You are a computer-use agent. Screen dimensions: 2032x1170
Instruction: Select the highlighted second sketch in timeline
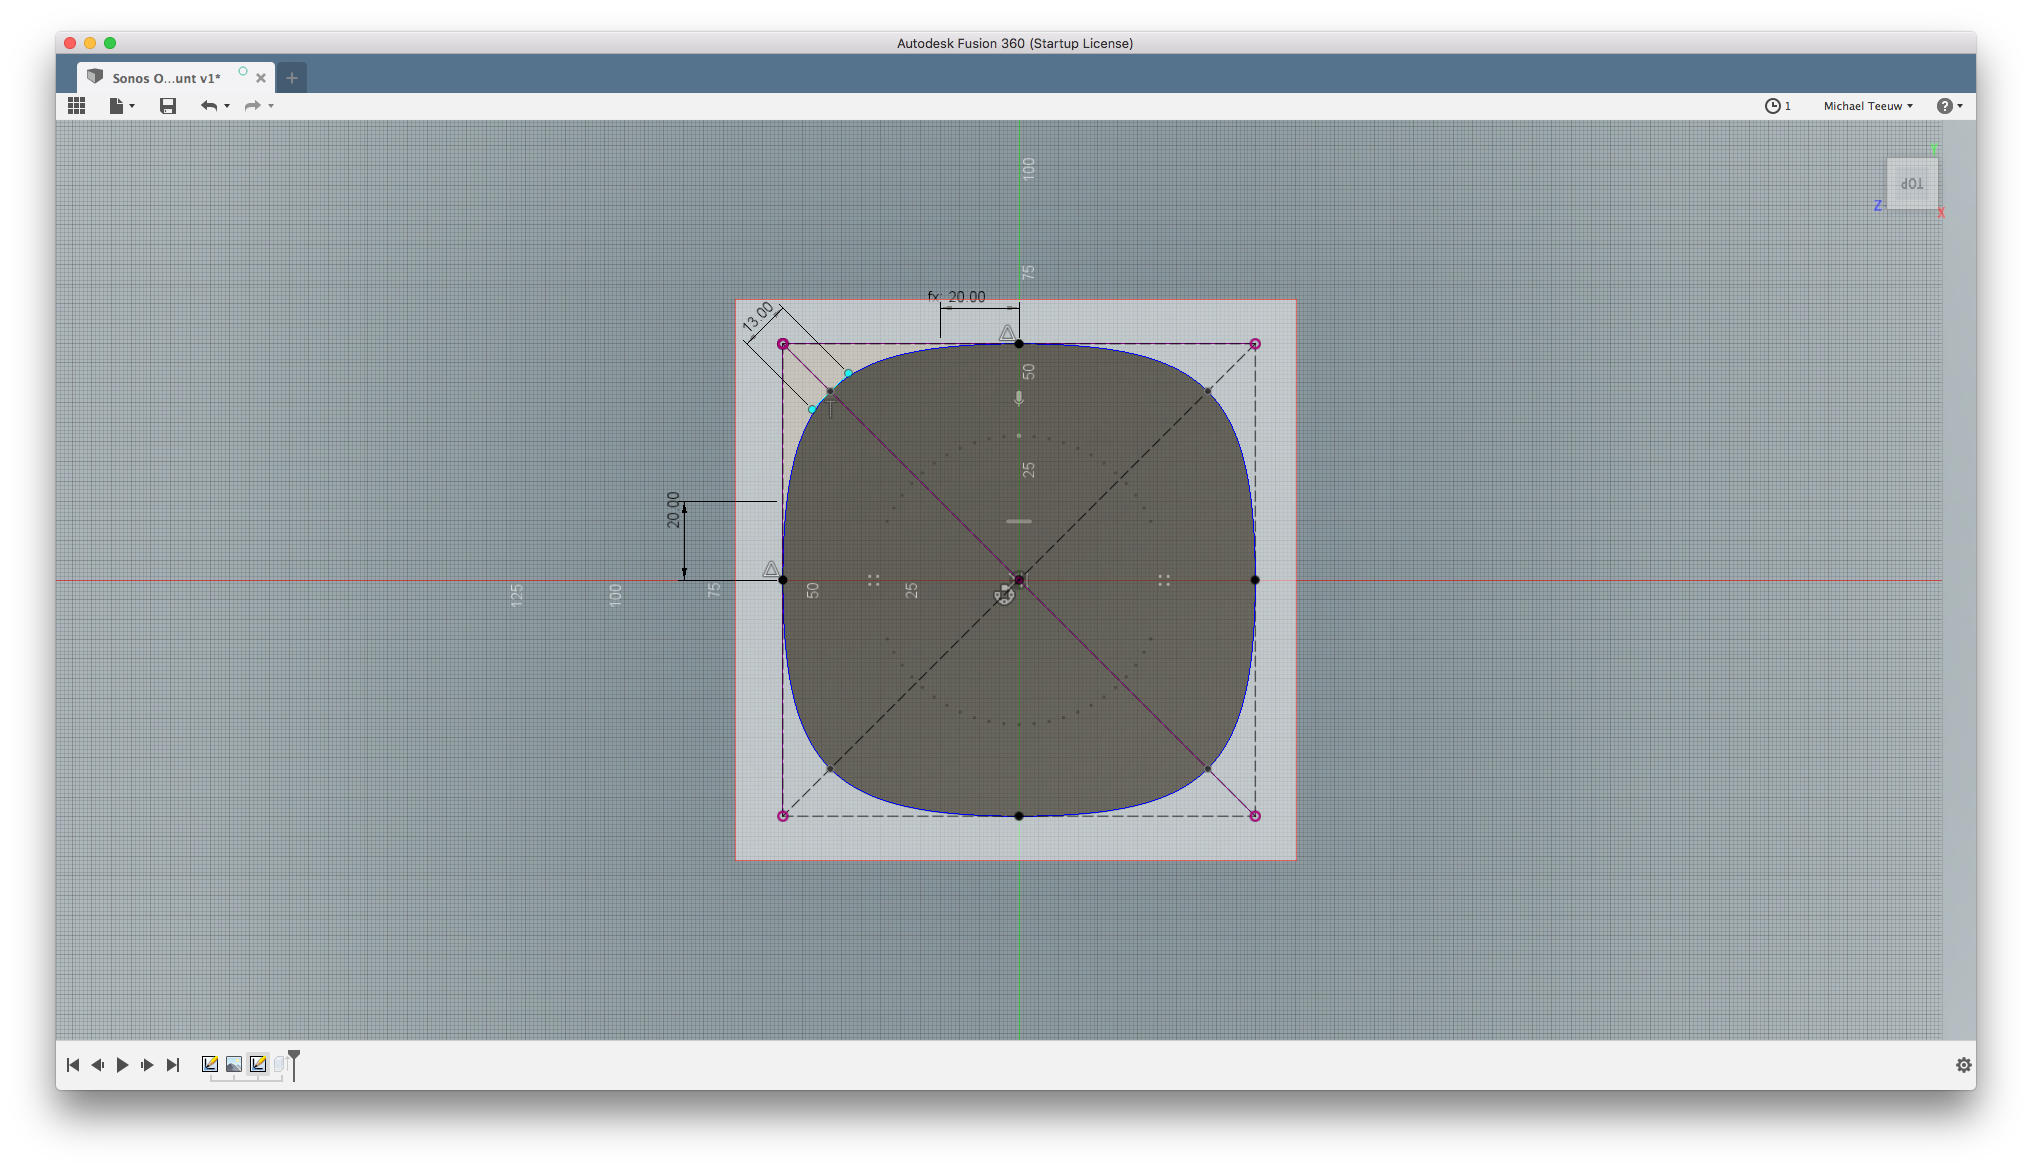pyautogui.click(x=258, y=1064)
